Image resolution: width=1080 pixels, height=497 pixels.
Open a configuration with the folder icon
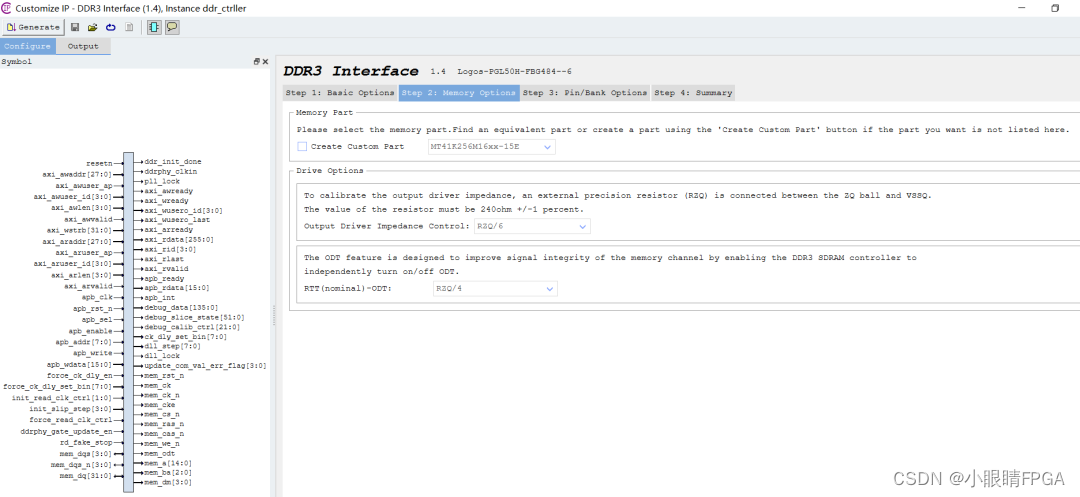(92, 28)
